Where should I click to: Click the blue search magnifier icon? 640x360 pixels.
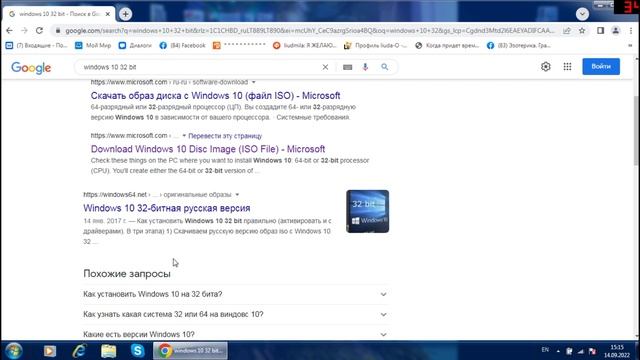pyautogui.click(x=384, y=67)
